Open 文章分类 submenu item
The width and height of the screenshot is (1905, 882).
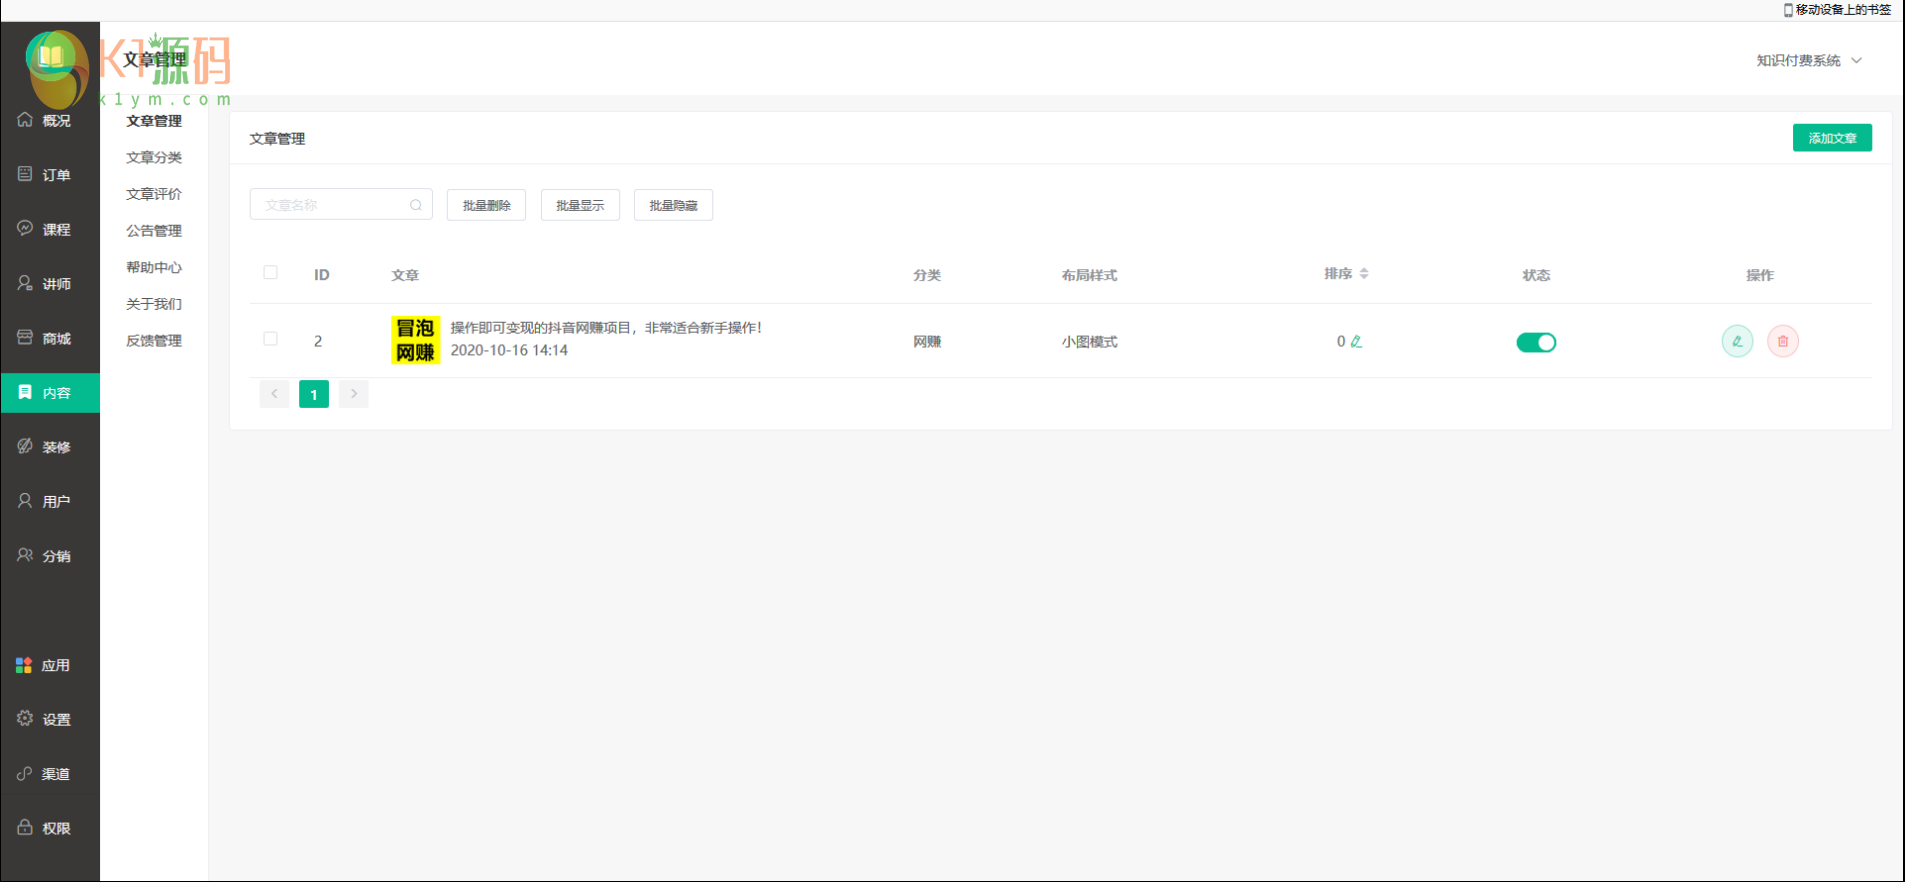(154, 157)
